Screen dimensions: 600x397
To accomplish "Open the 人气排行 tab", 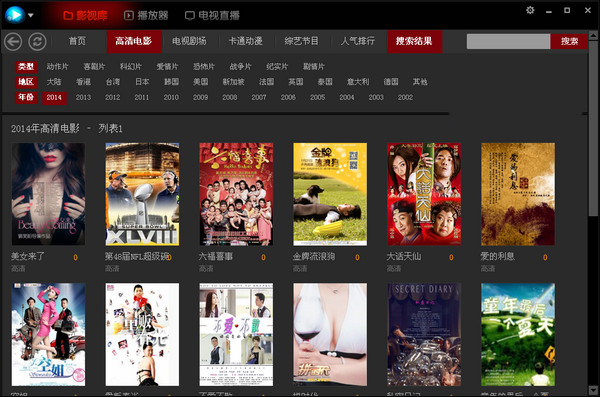I will pyautogui.click(x=358, y=41).
